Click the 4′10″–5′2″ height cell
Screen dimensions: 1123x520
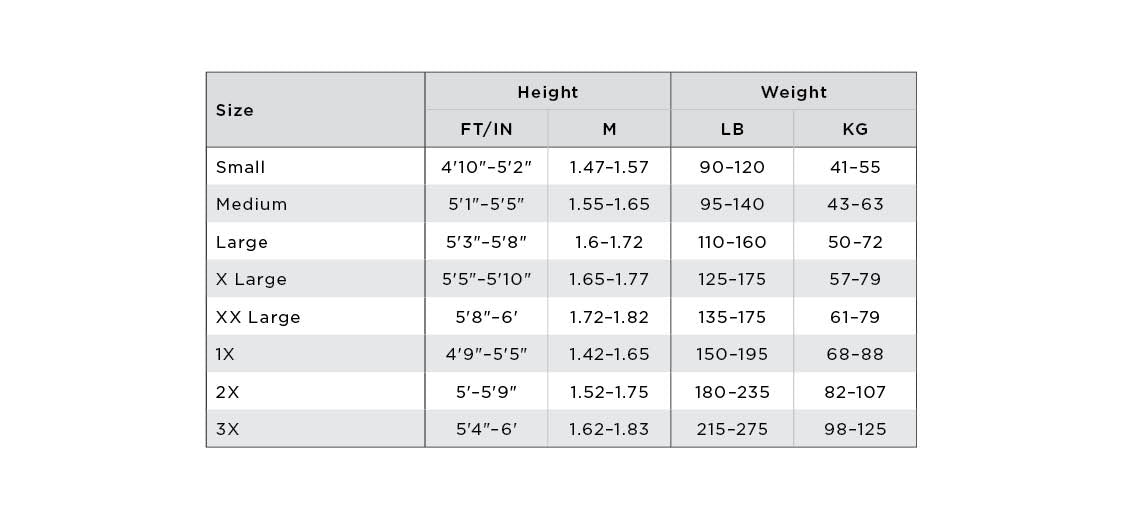pyautogui.click(x=486, y=167)
